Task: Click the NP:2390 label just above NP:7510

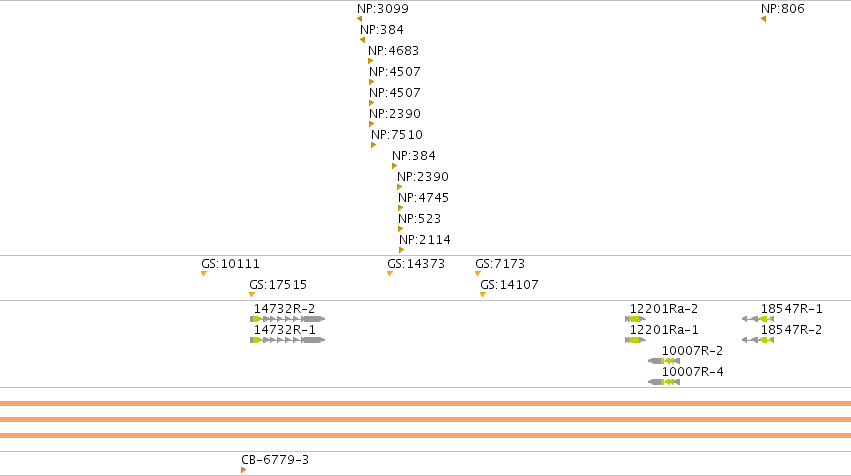Action: pyautogui.click(x=395, y=113)
